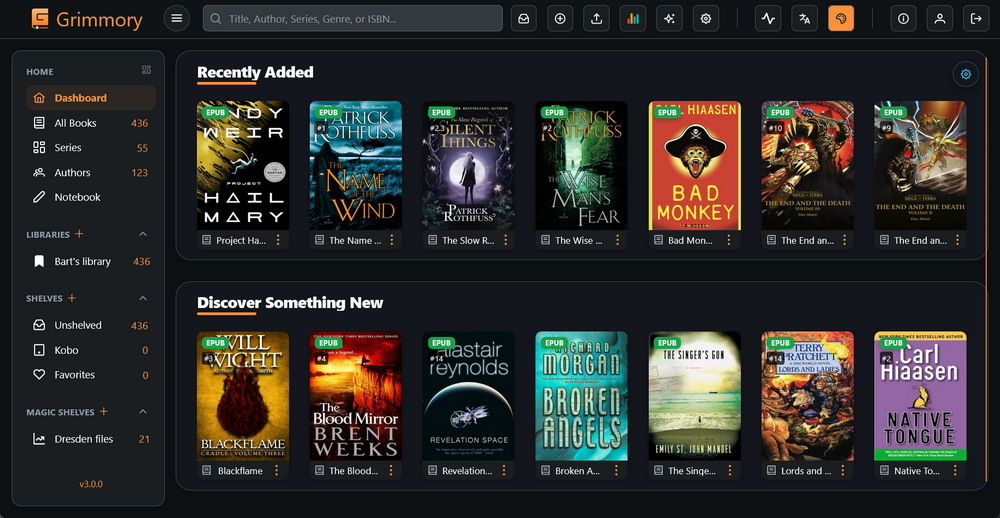
Task: Open Blackflame book cover
Action: coord(243,396)
